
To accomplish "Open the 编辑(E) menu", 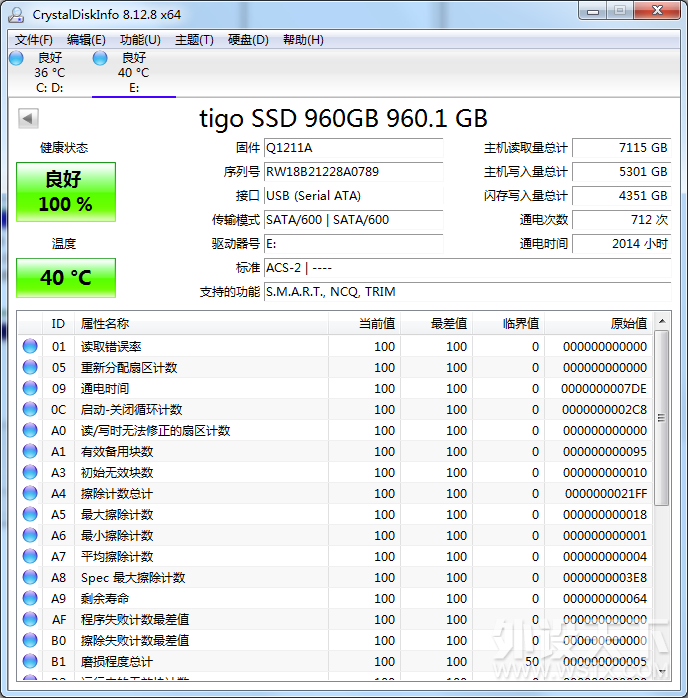I will (x=86, y=40).
